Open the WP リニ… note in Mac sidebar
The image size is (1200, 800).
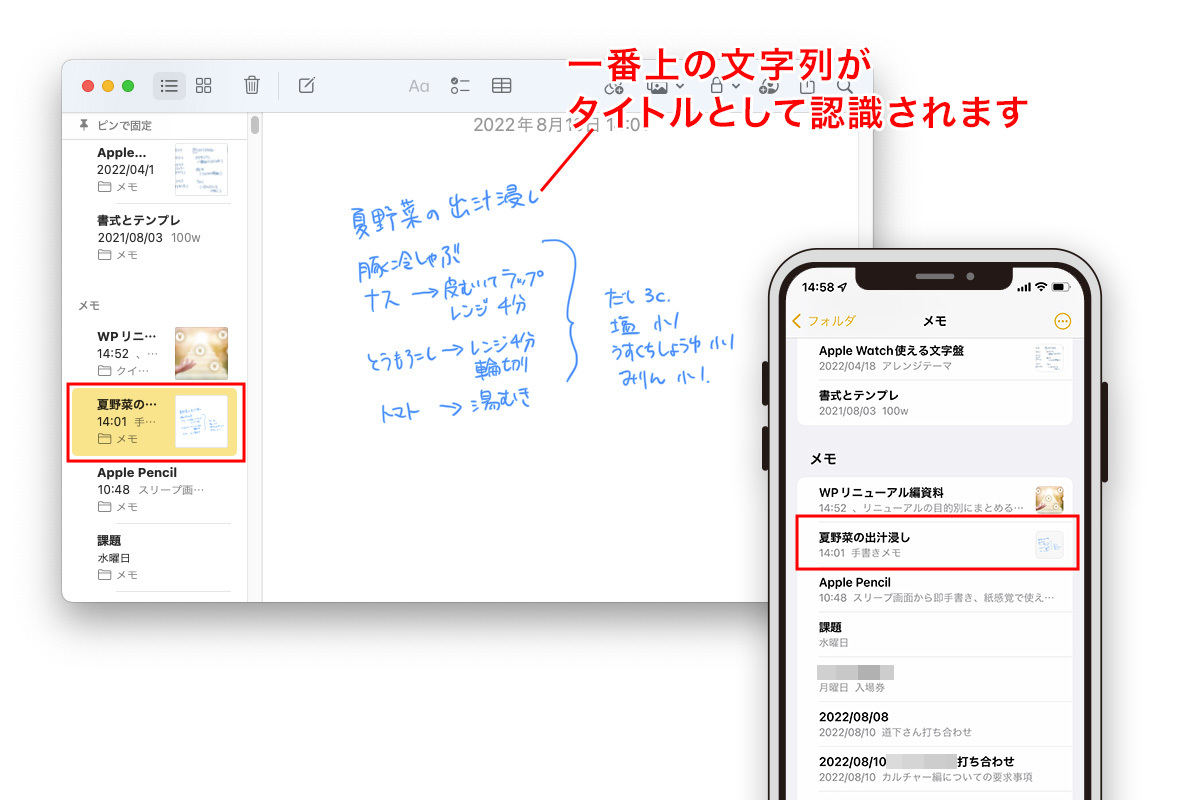[x=155, y=353]
